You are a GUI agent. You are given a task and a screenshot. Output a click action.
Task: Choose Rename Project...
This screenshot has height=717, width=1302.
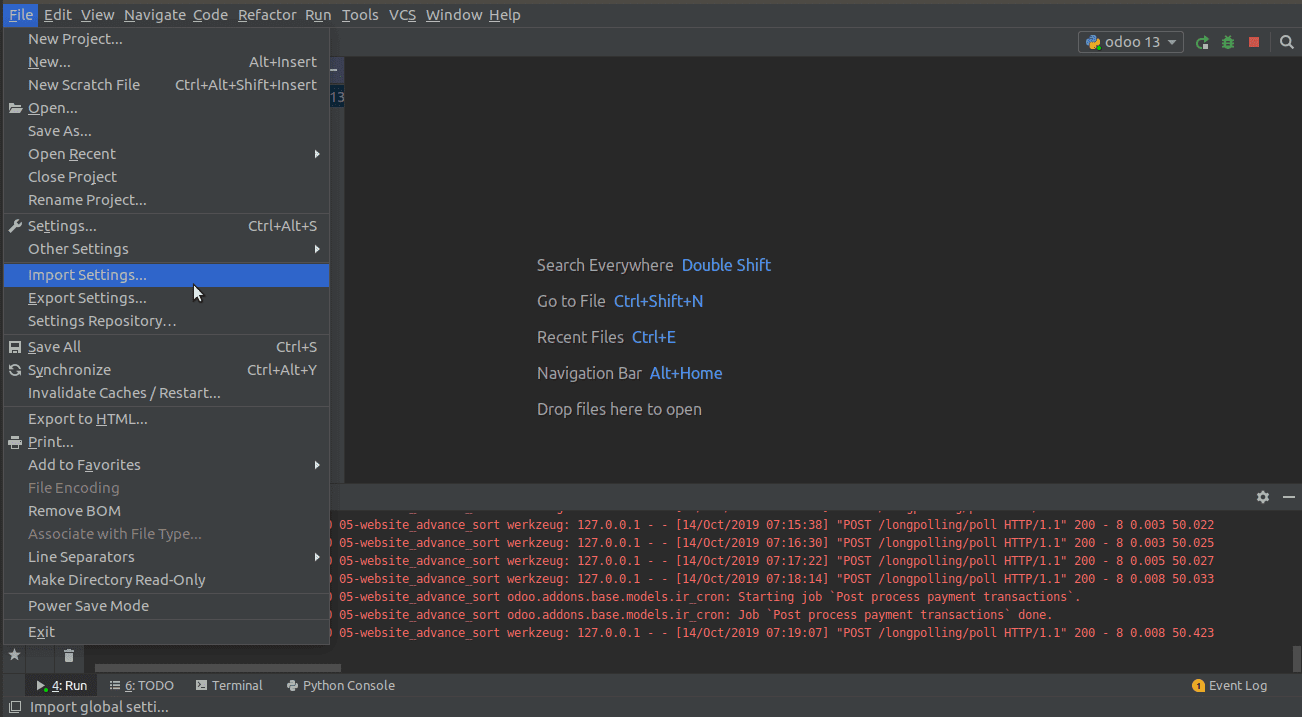pyautogui.click(x=166, y=200)
